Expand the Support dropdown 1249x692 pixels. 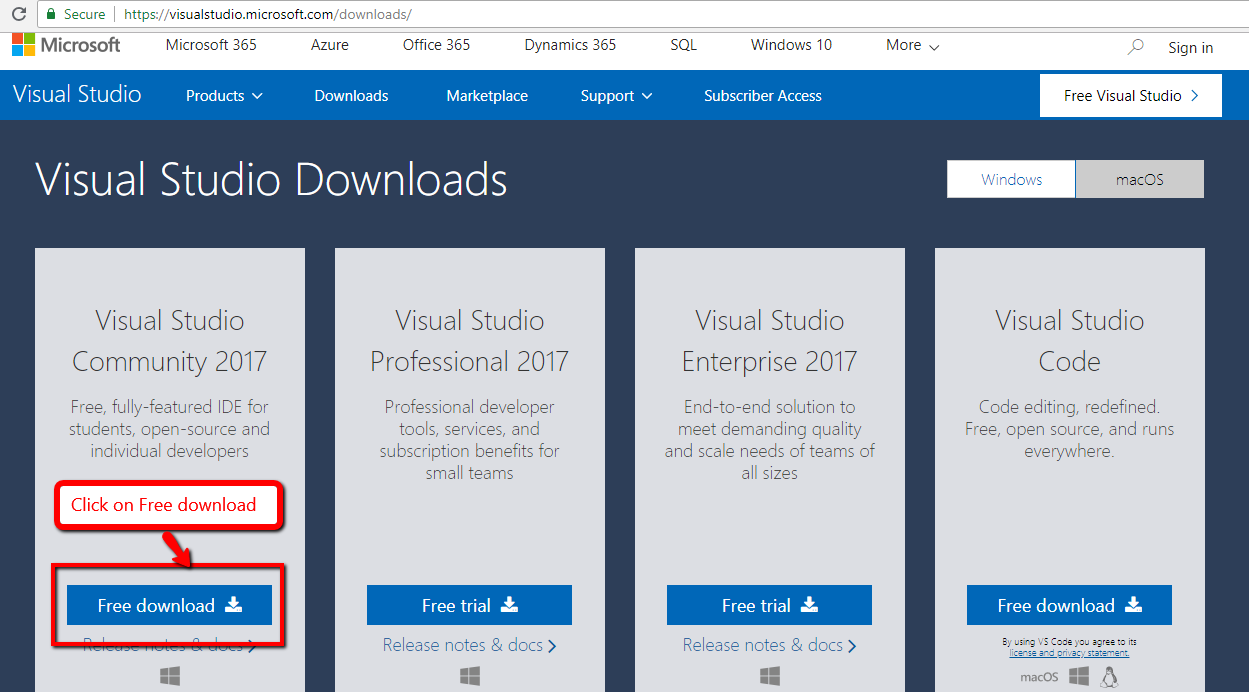615,95
